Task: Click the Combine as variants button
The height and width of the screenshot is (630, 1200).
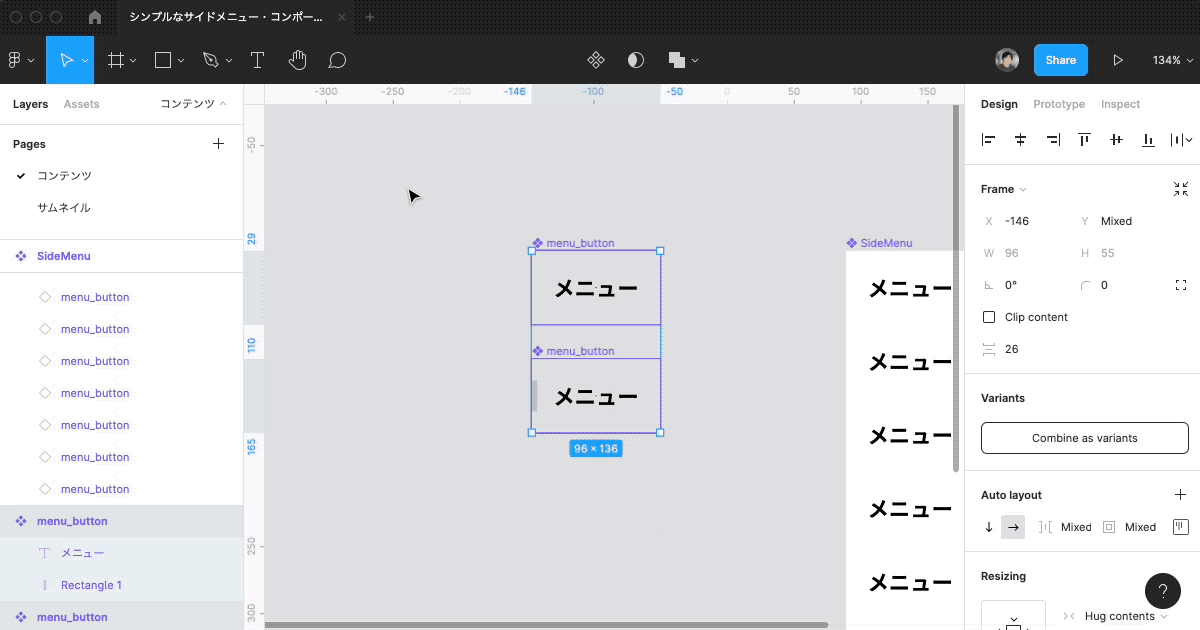Action: pyautogui.click(x=1084, y=438)
